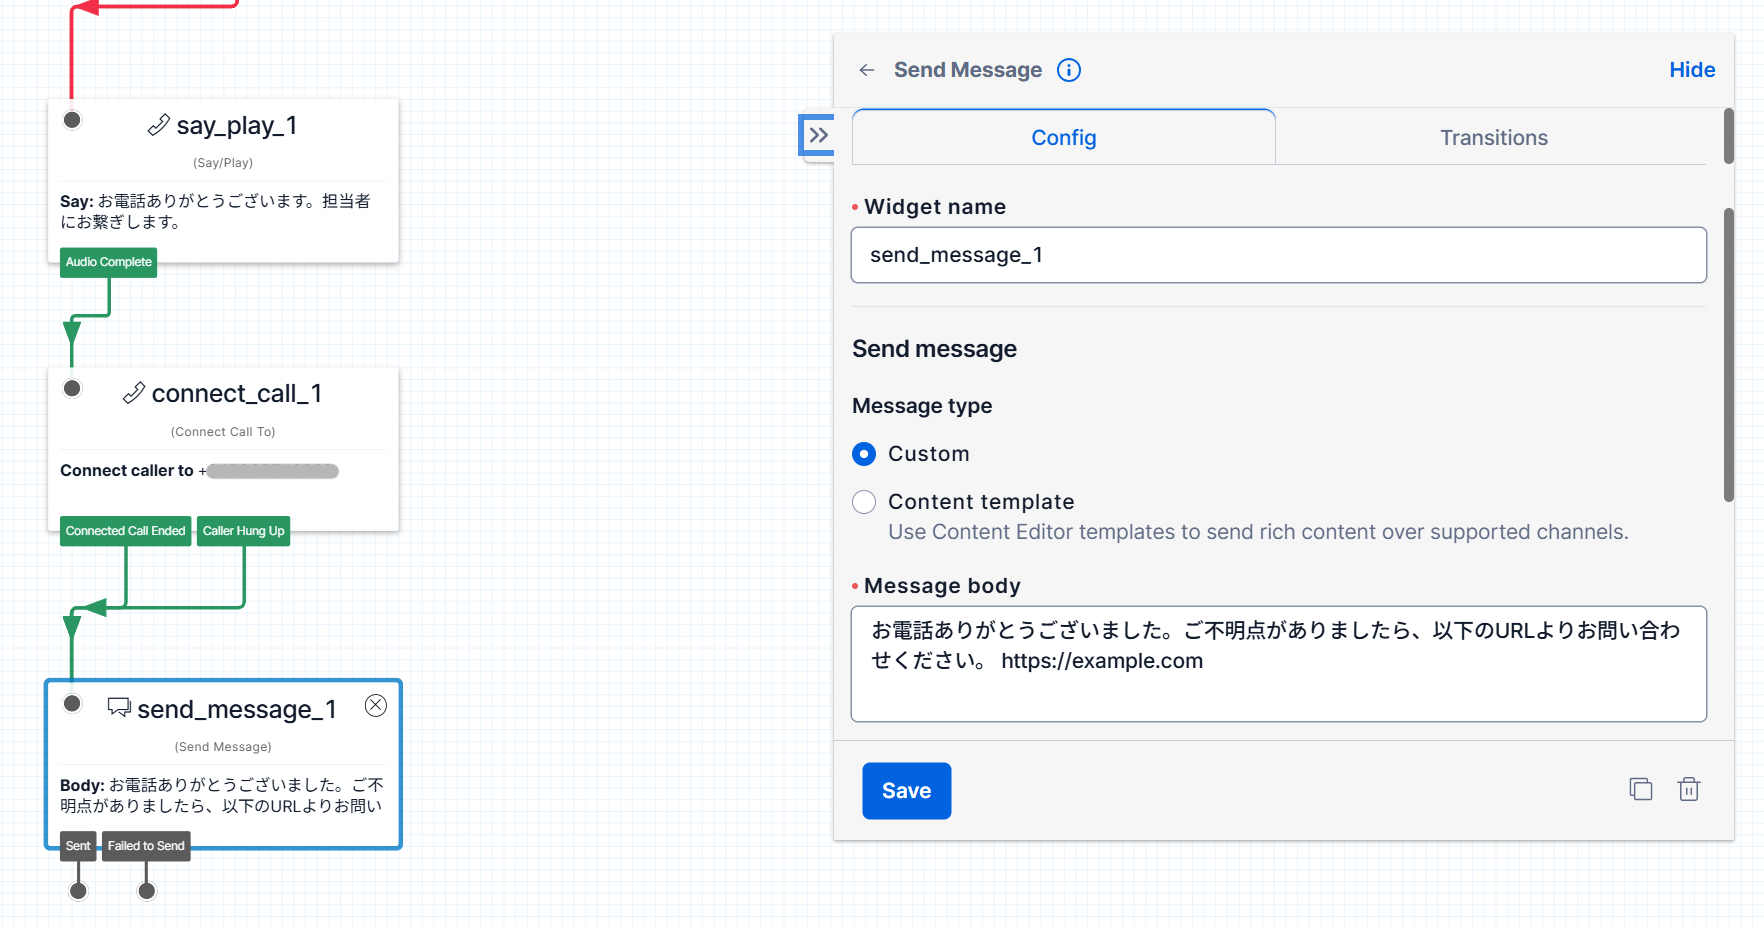Select the Custom message type radio
This screenshot has width=1764, height=927.
(x=863, y=453)
